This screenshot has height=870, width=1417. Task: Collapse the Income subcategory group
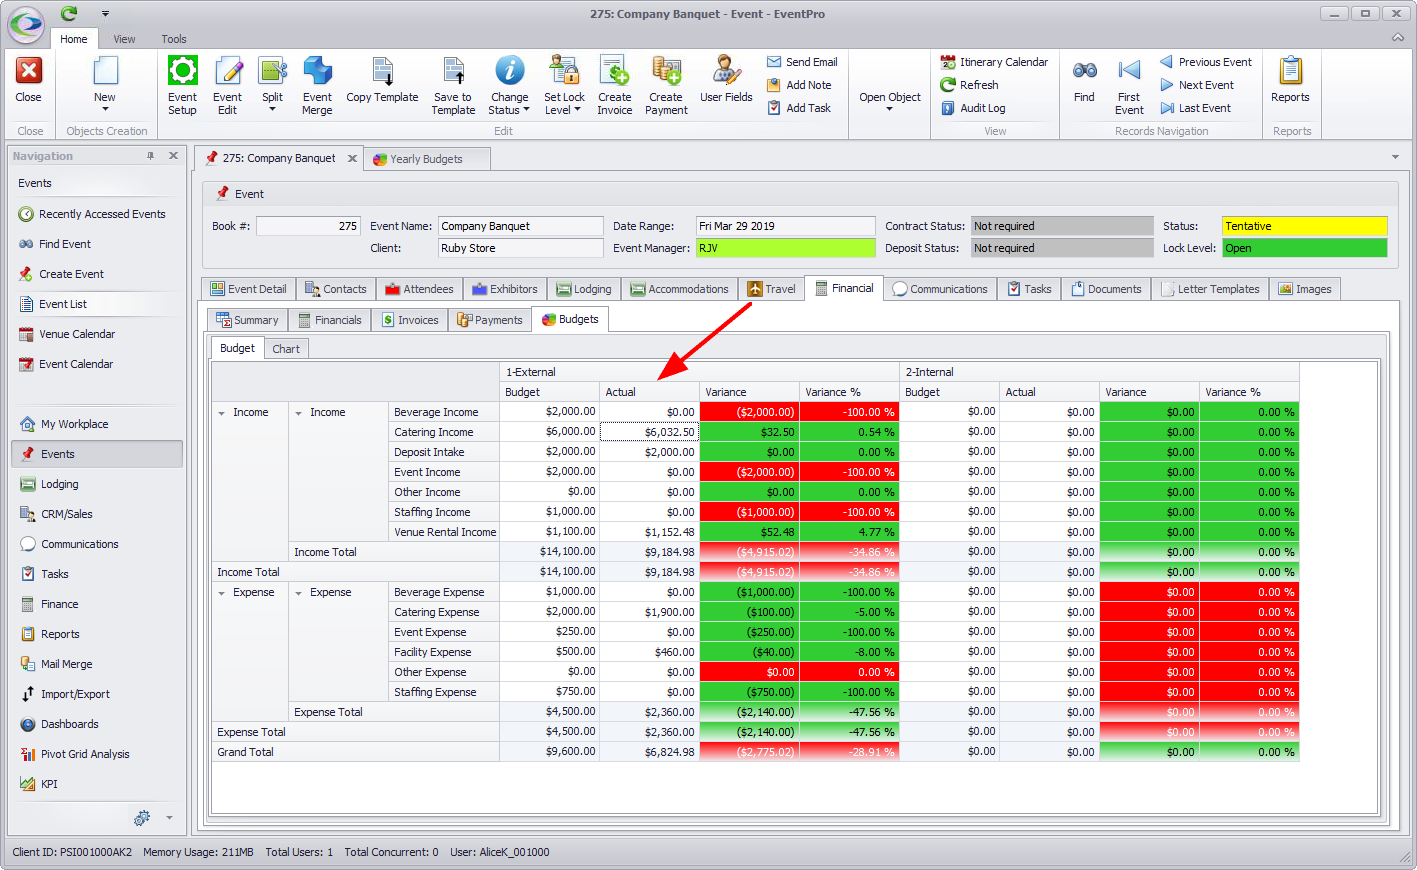click(298, 413)
